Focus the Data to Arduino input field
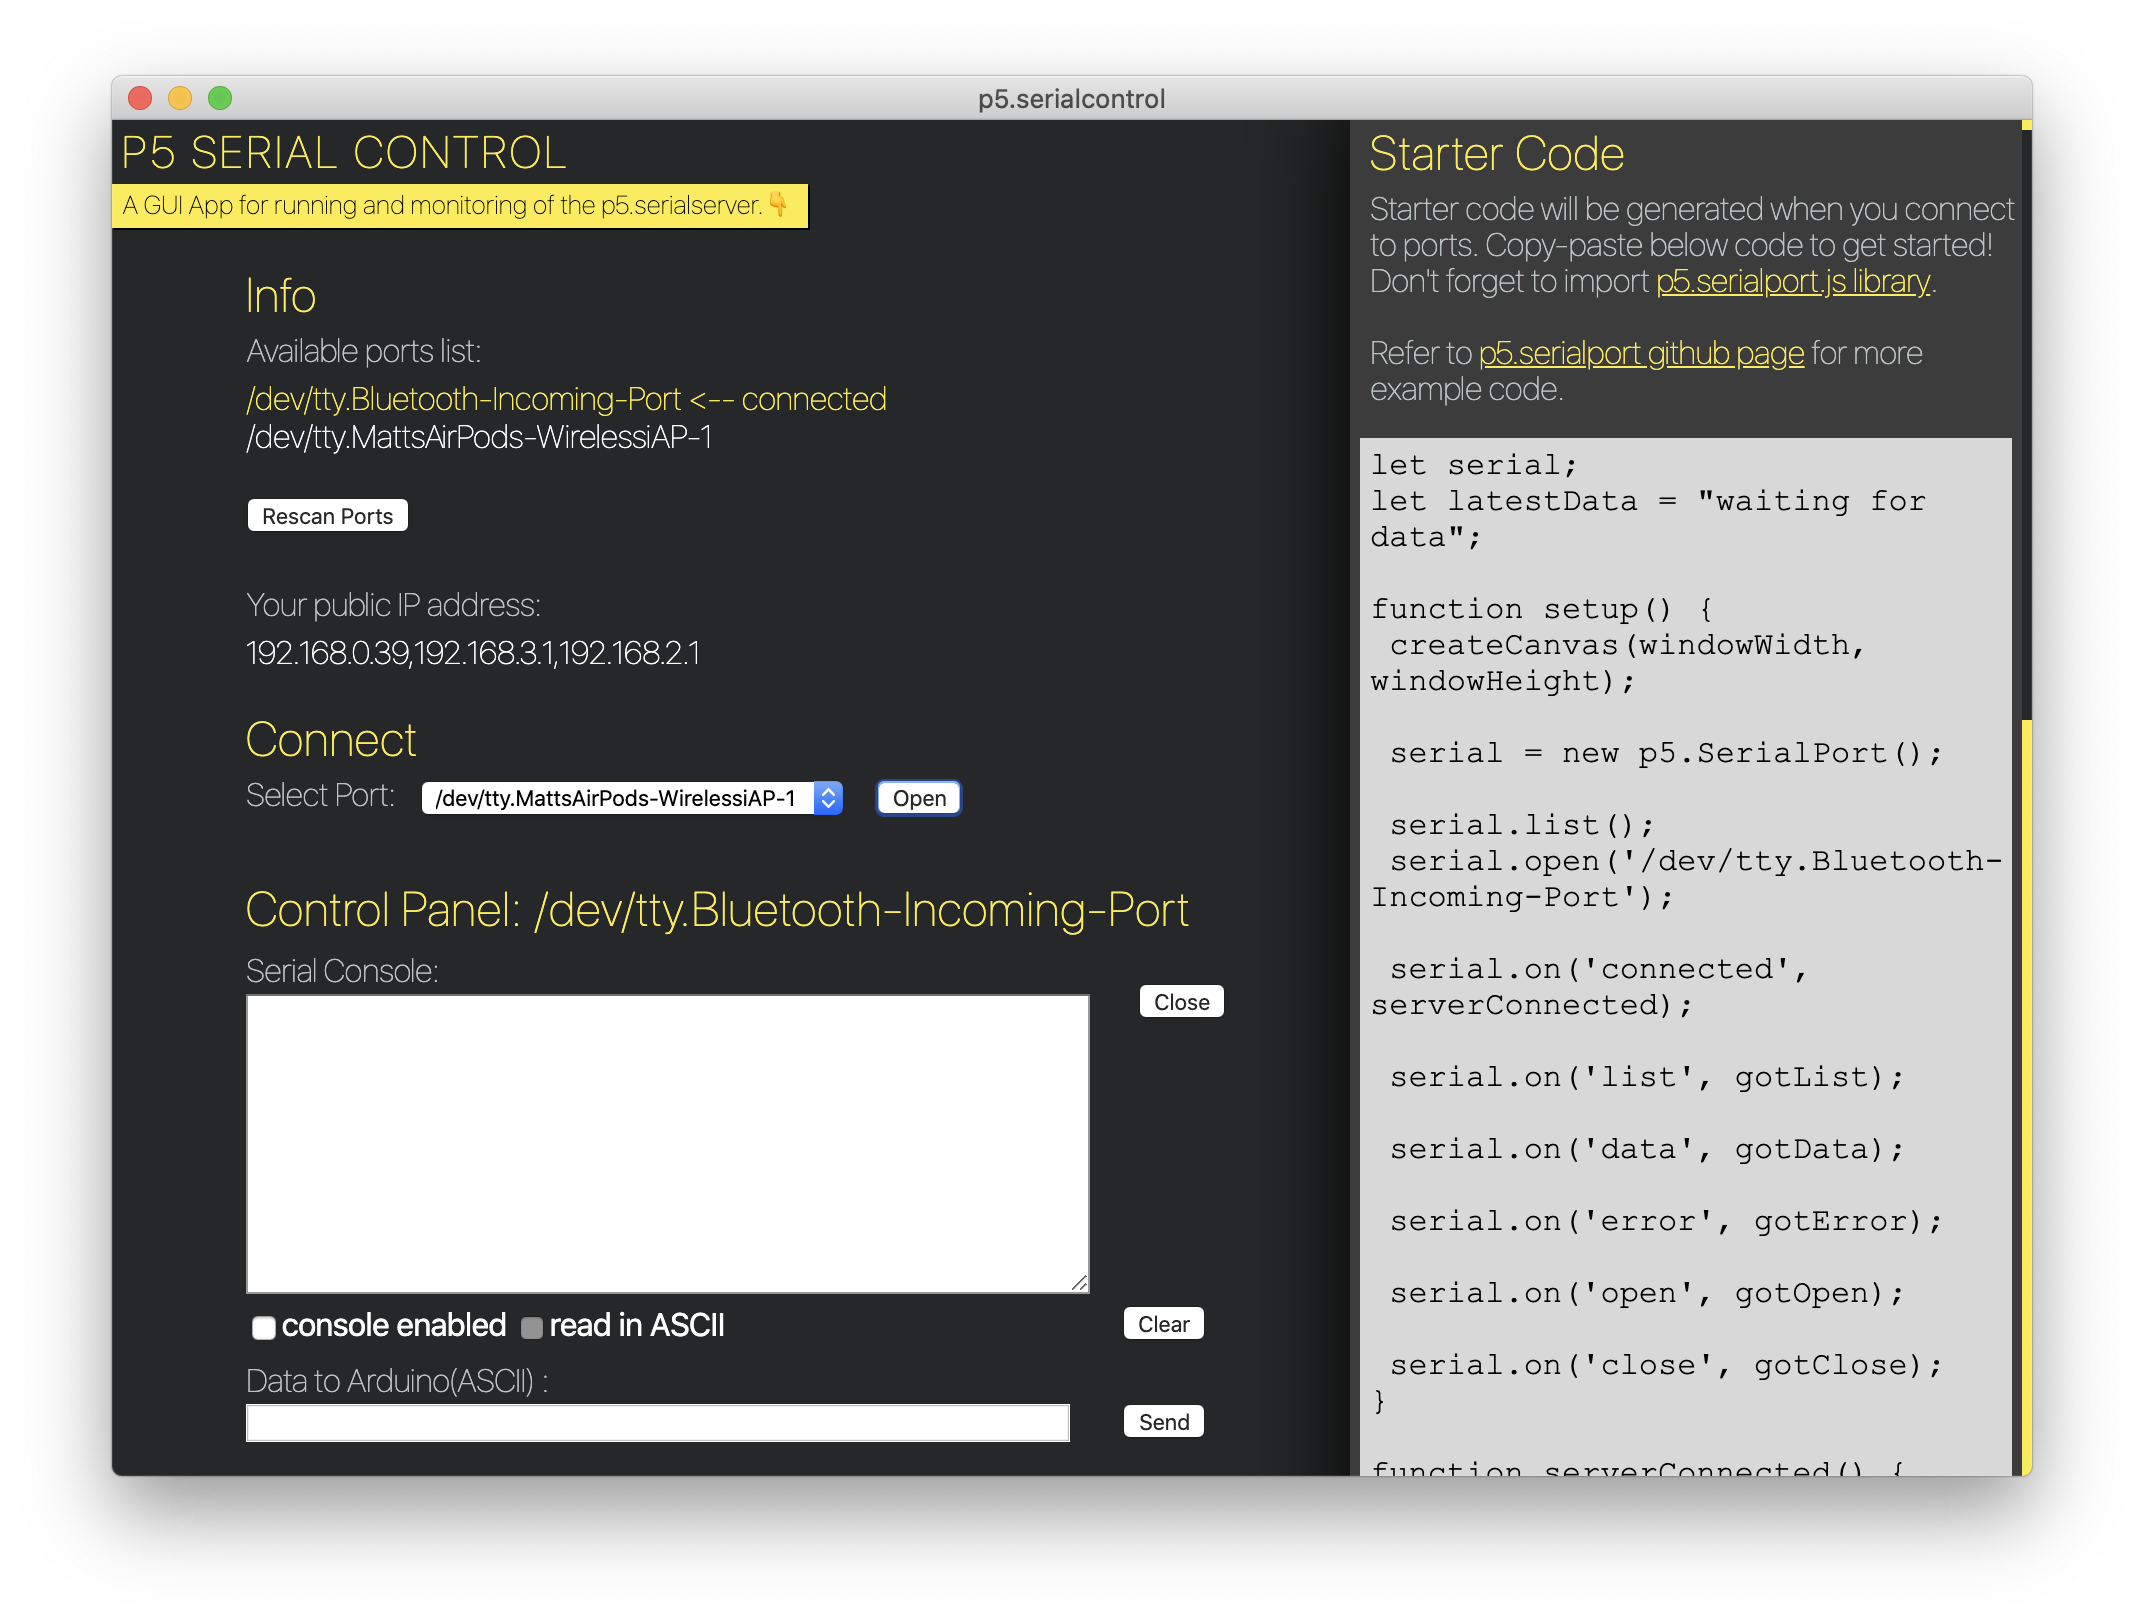 (657, 1422)
